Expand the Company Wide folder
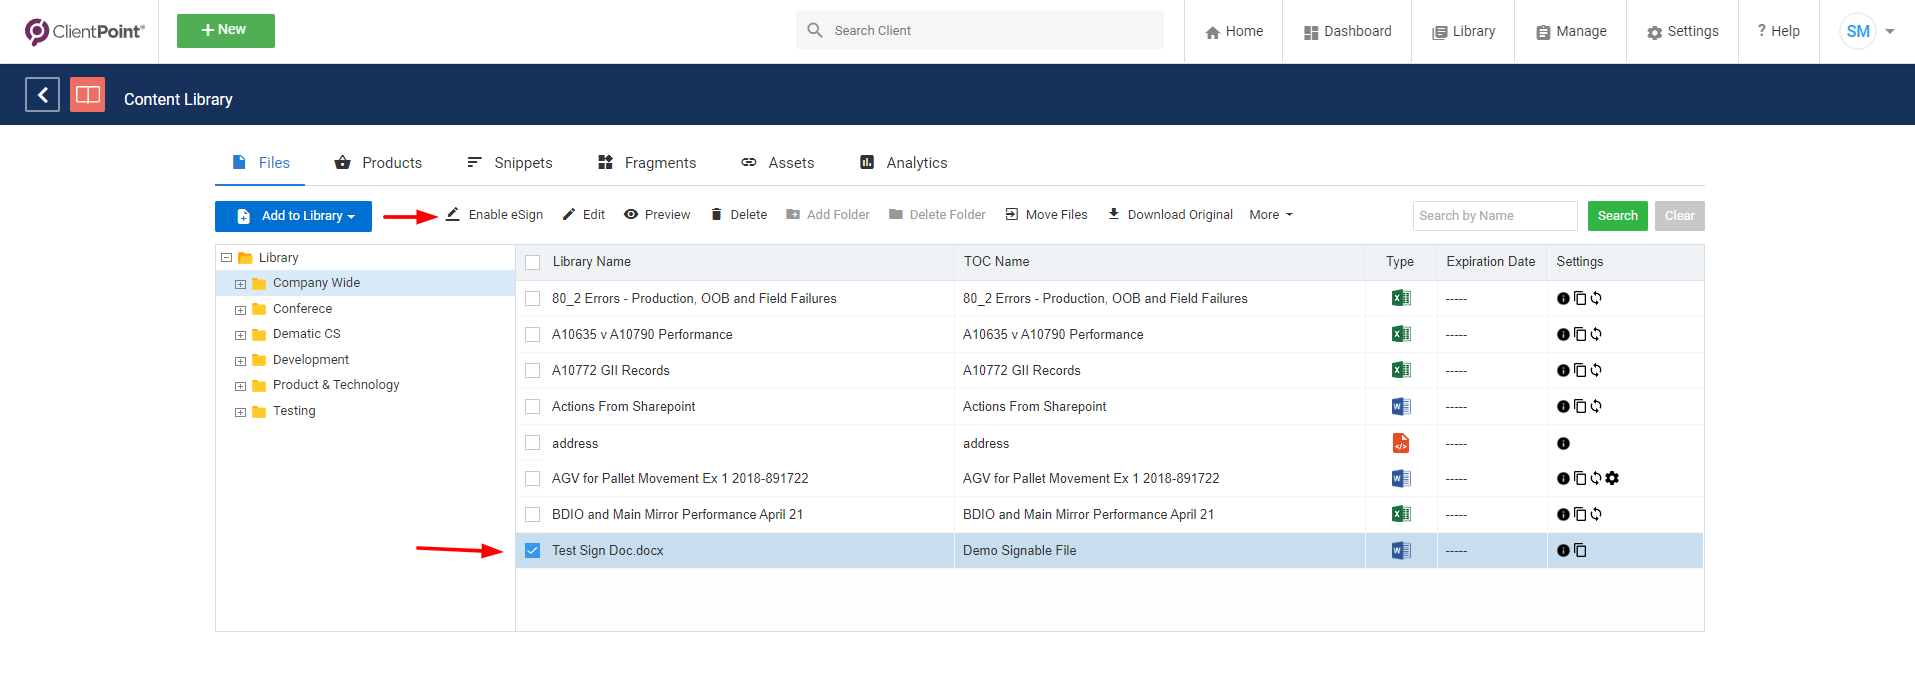 click(240, 284)
